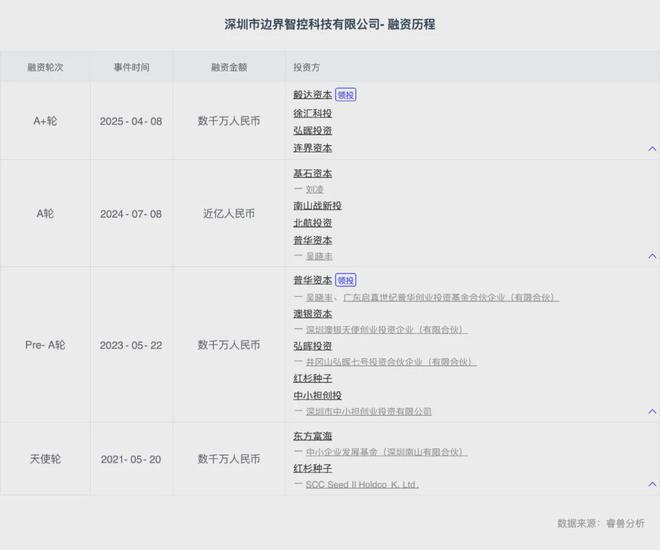Collapse the A+轮 investor list chevron
This screenshot has height=550, width=660.
(652, 149)
